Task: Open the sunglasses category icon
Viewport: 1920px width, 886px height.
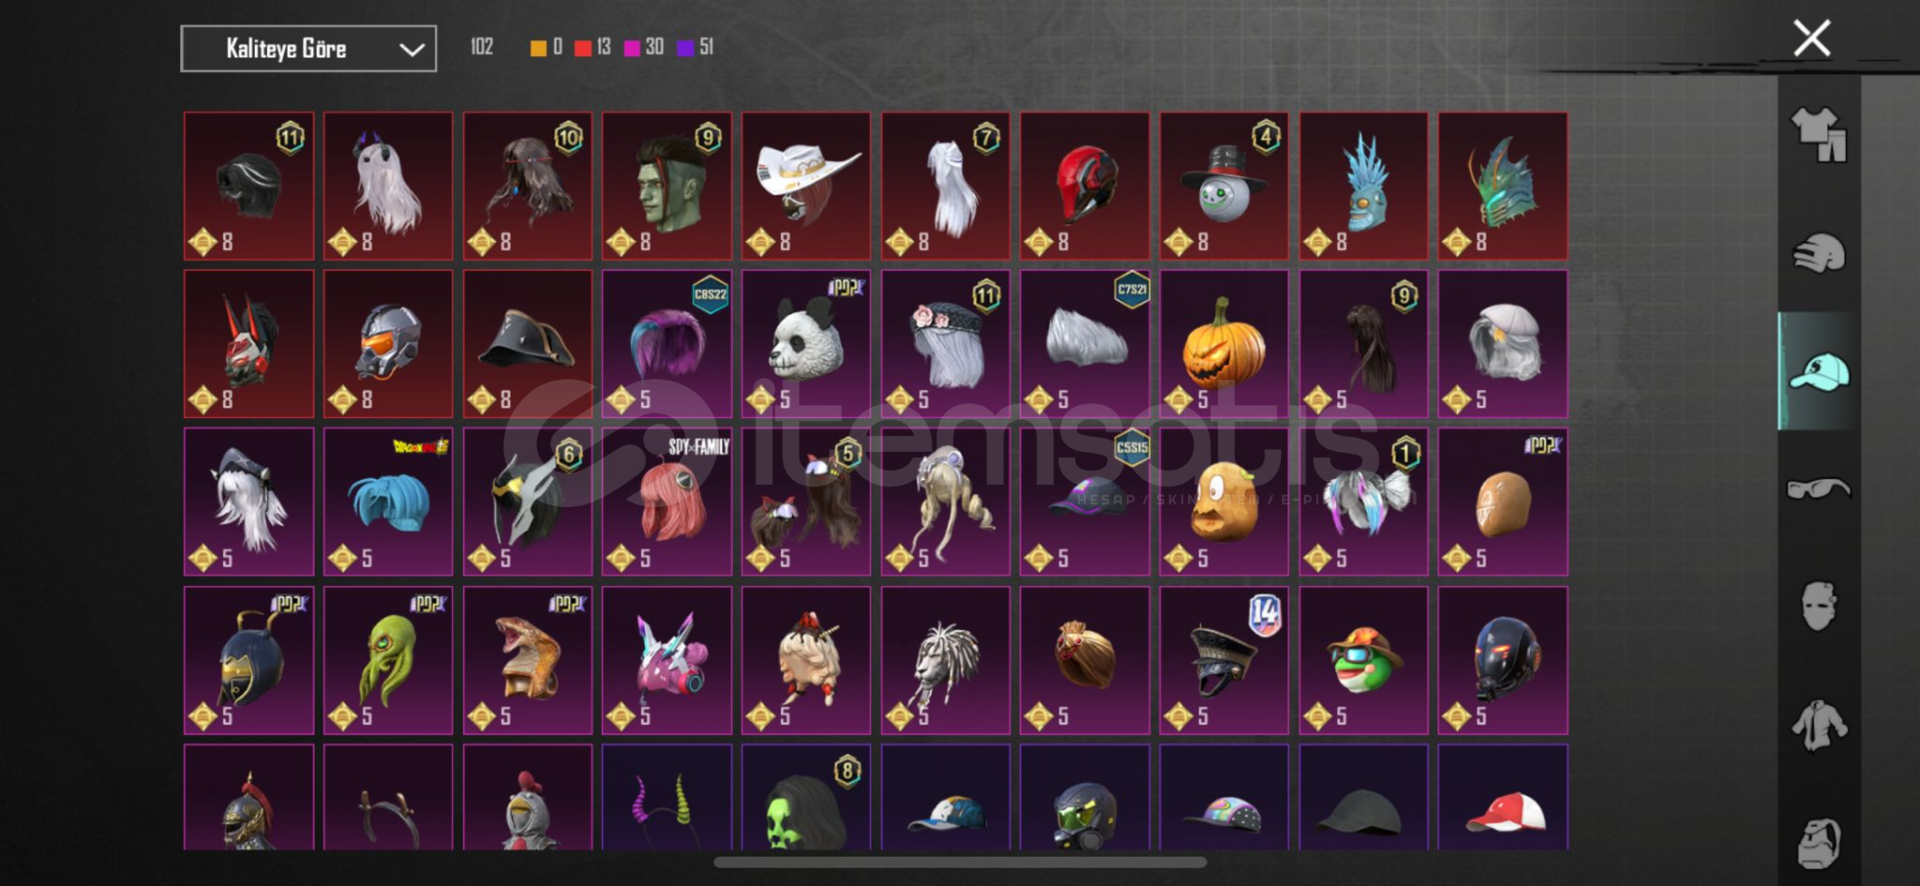Action: (1818, 489)
